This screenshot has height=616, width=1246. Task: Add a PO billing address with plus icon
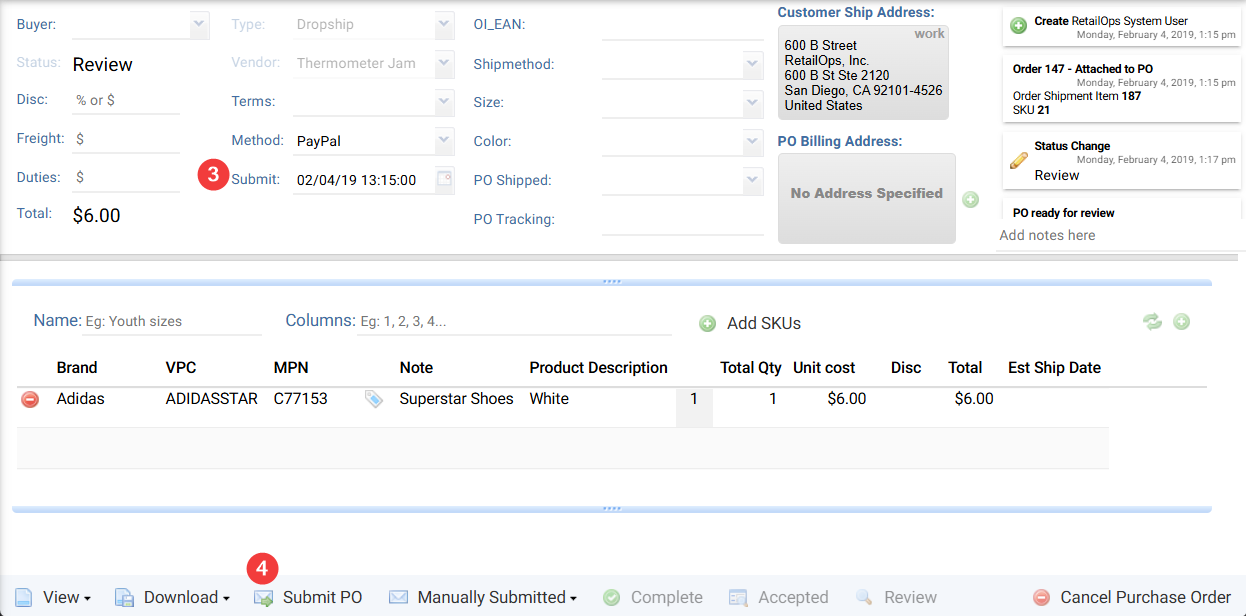click(970, 200)
